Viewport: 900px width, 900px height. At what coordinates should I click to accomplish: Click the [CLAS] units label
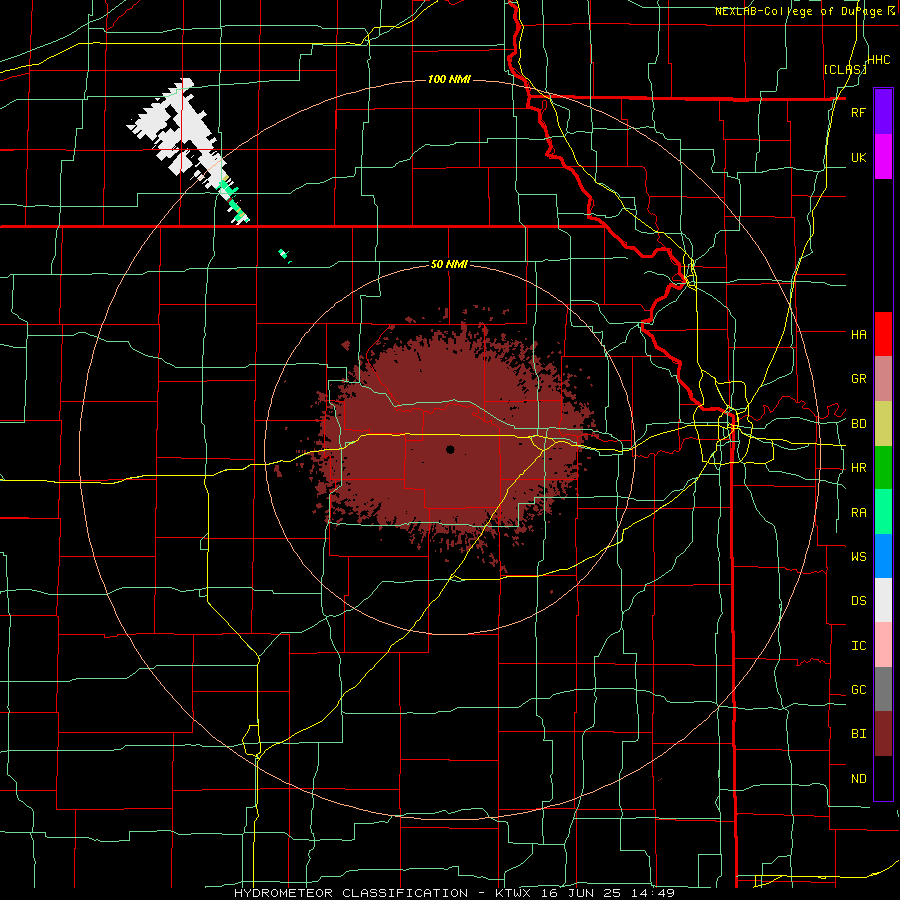click(x=845, y=69)
